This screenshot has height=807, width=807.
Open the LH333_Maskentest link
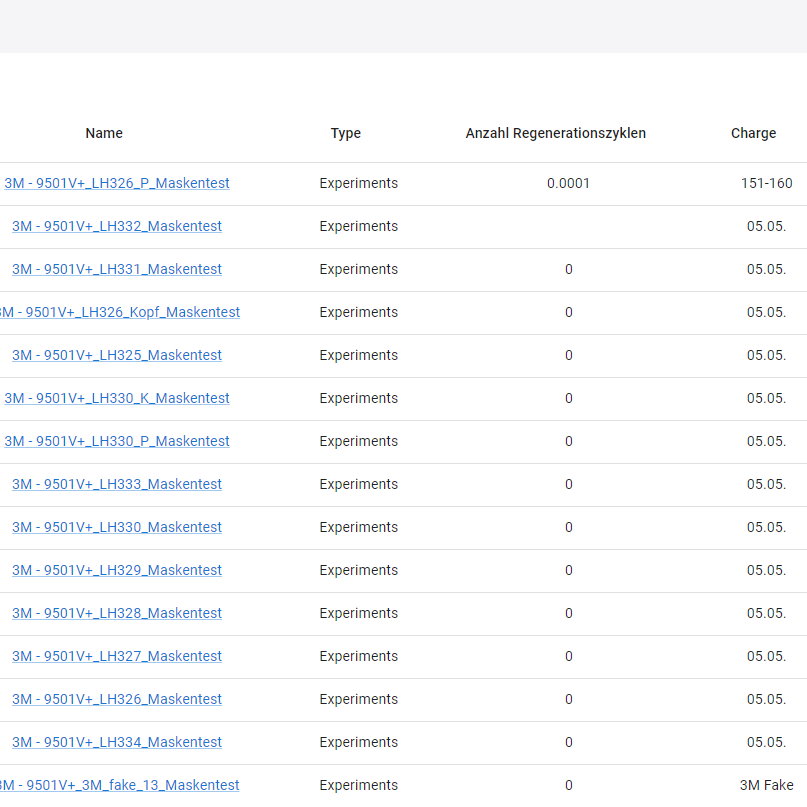(x=117, y=484)
